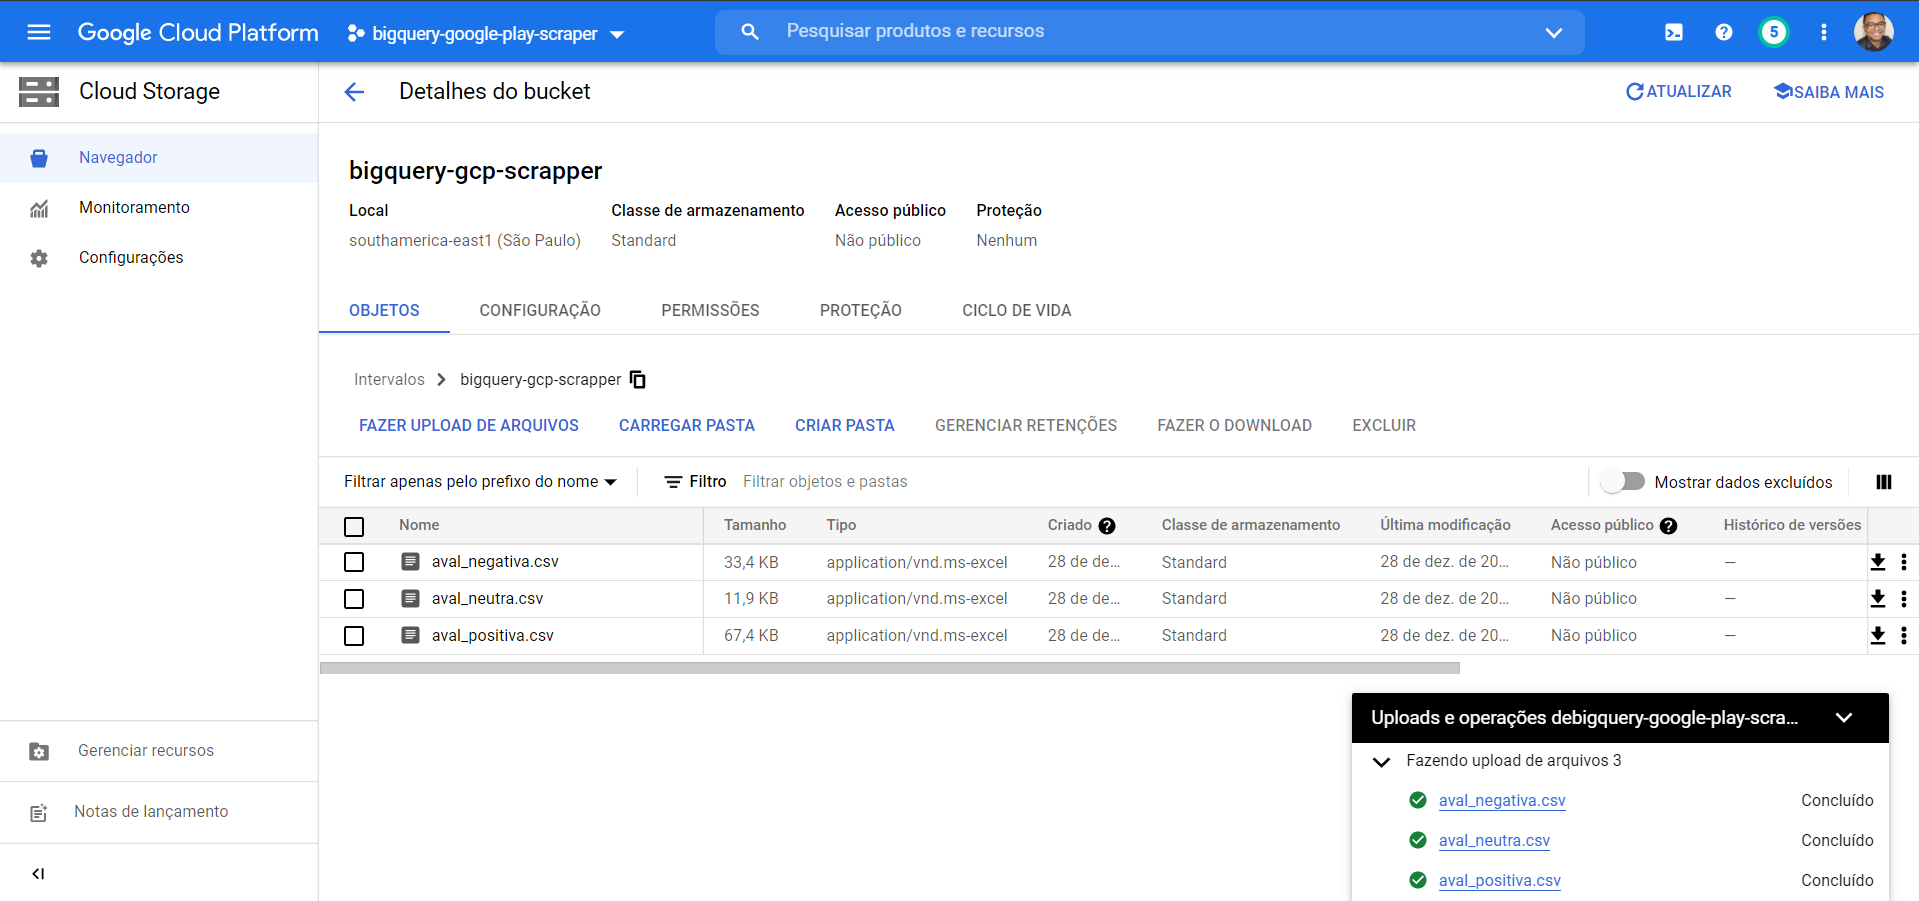Open the main hamburger navigation menu

tap(39, 32)
